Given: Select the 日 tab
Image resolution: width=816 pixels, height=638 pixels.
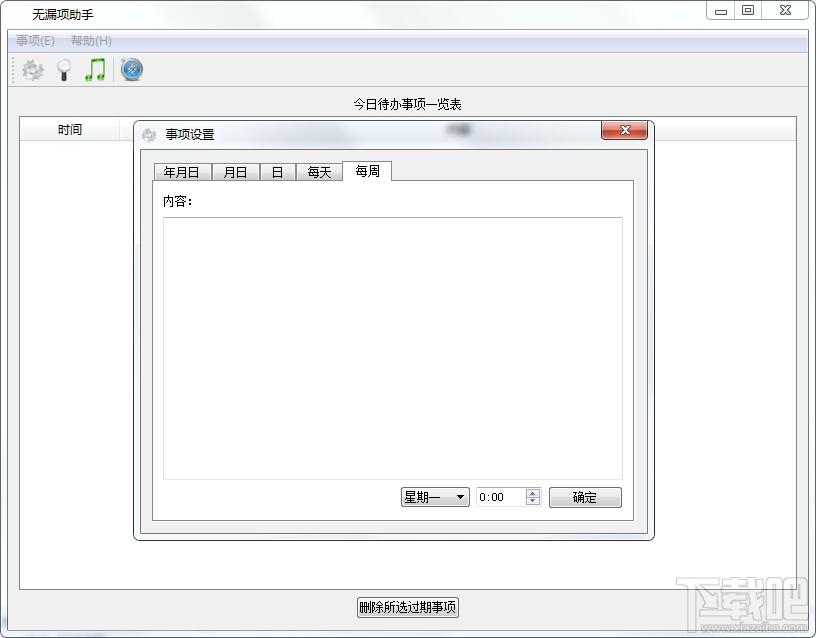Looking at the screenshot, I should (x=277, y=172).
